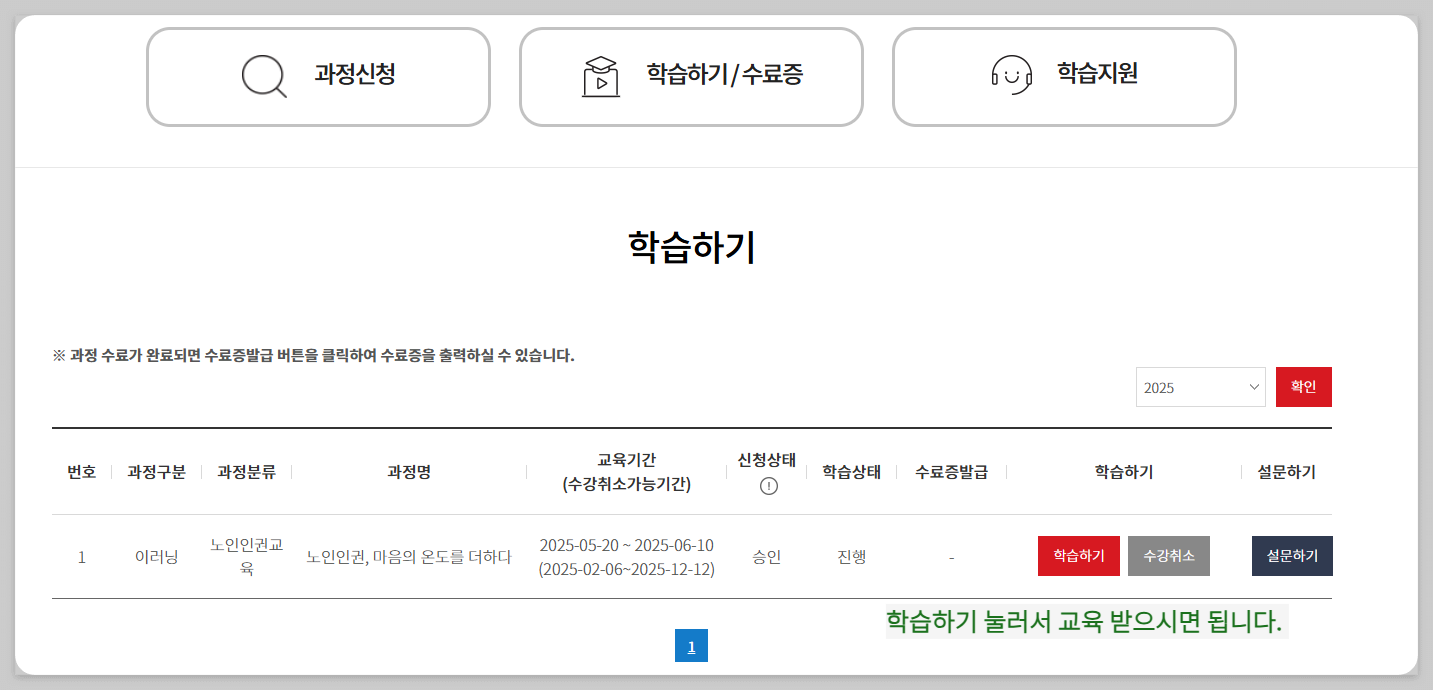
Task: Click the dark 설문하기 survey button
Action: pos(1292,556)
